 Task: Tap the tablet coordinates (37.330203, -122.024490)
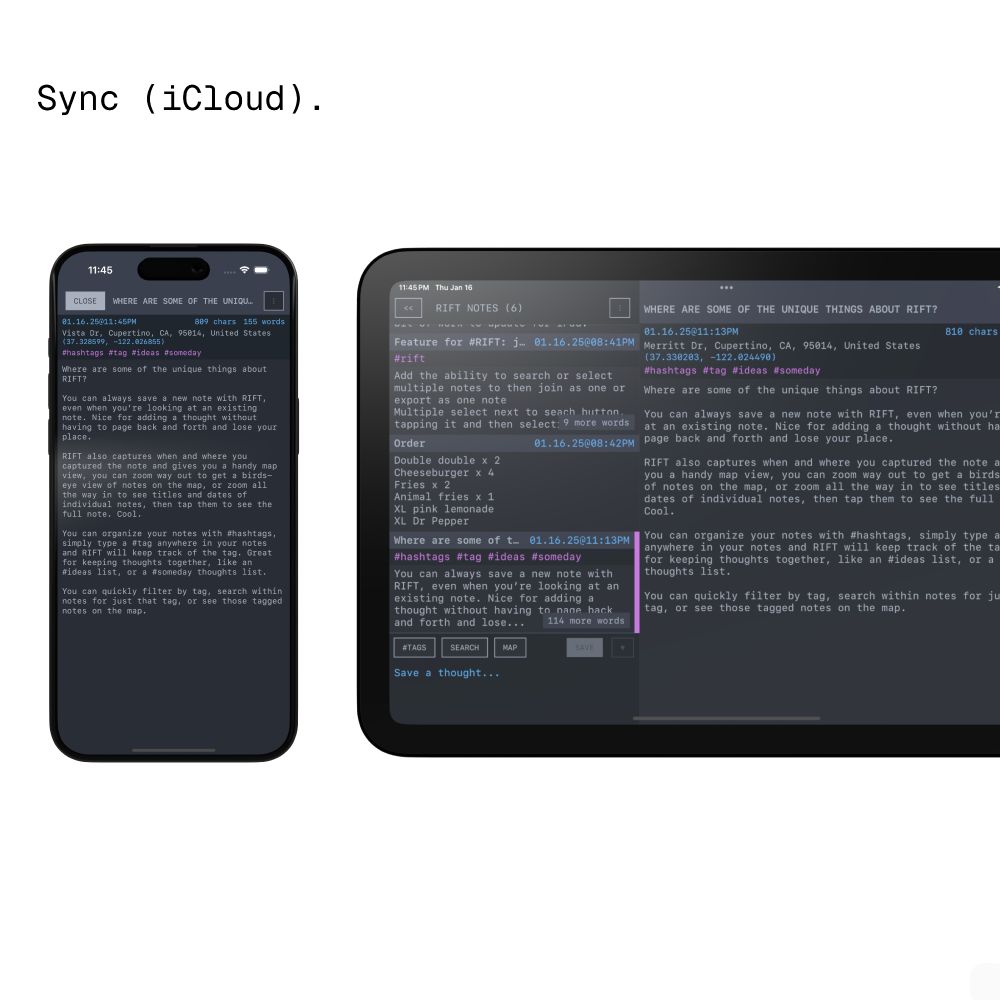(710, 357)
